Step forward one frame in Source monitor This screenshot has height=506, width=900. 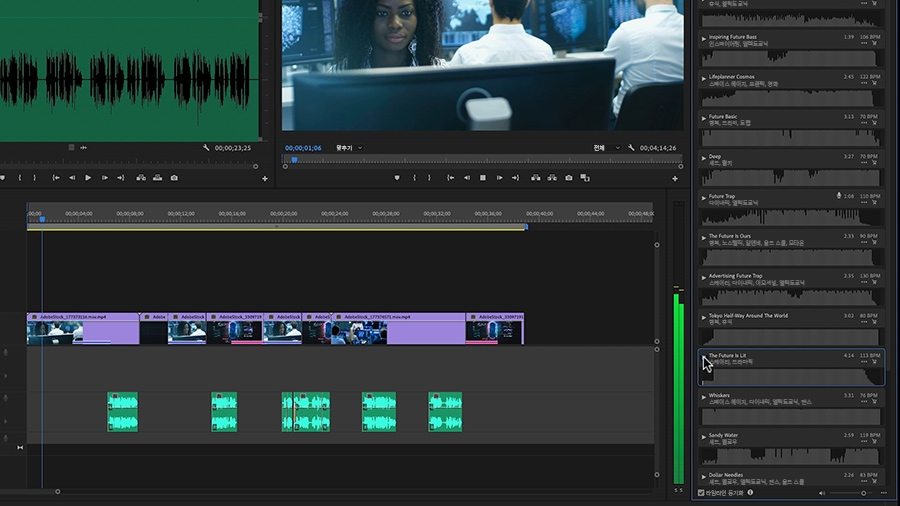pos(104,178)
